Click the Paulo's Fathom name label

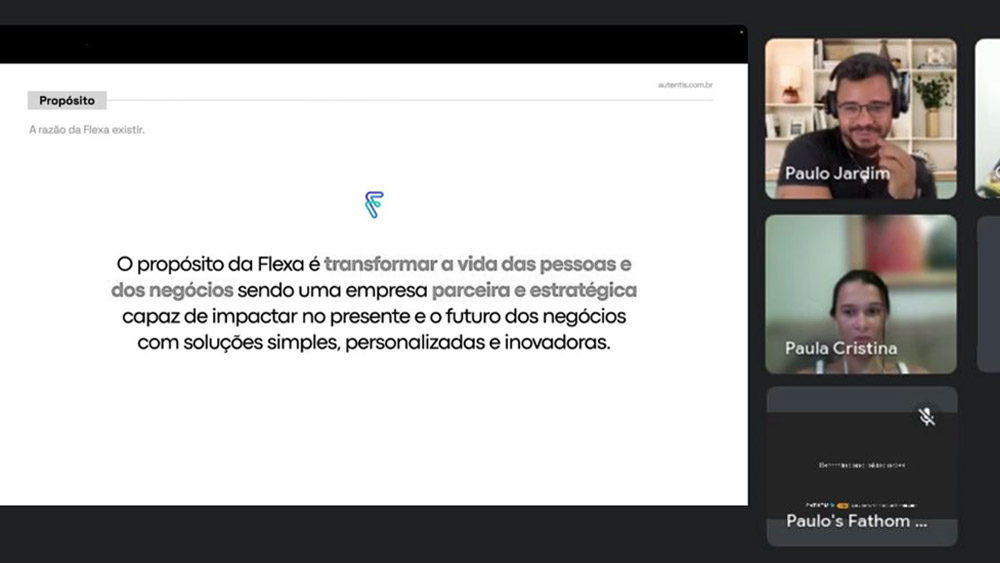tap(857, 521)
